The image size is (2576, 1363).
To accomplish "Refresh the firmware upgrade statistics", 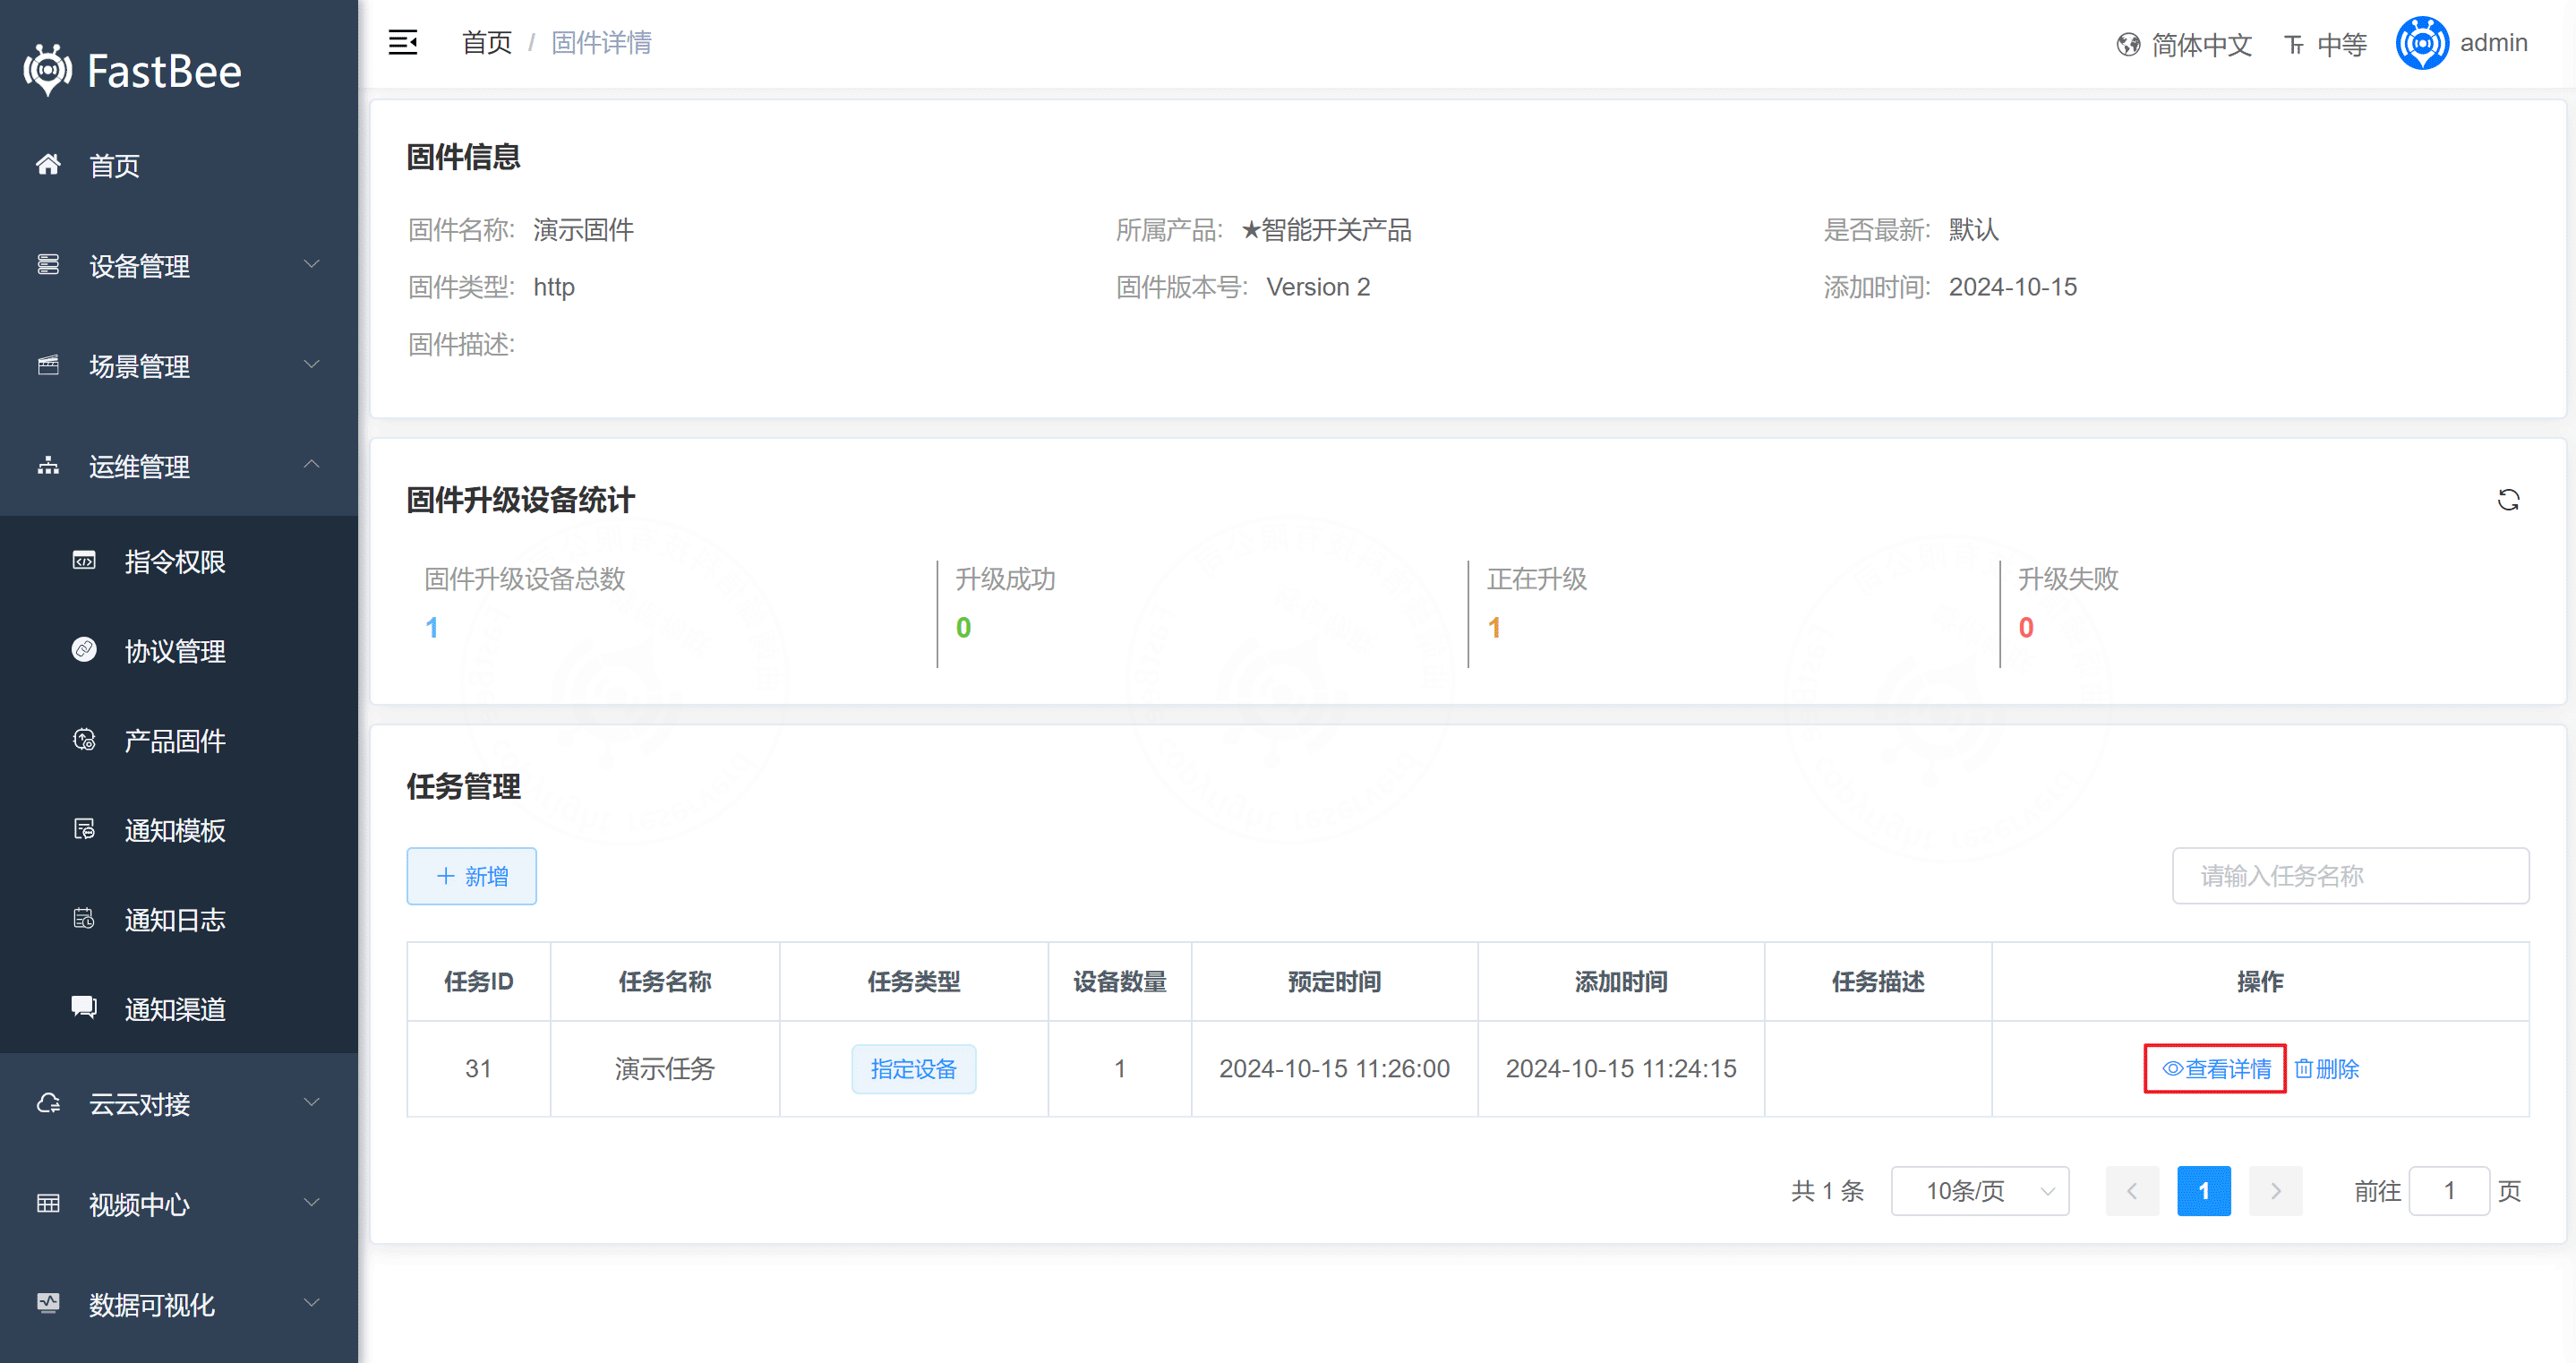I will click(x=2508, y=499).
